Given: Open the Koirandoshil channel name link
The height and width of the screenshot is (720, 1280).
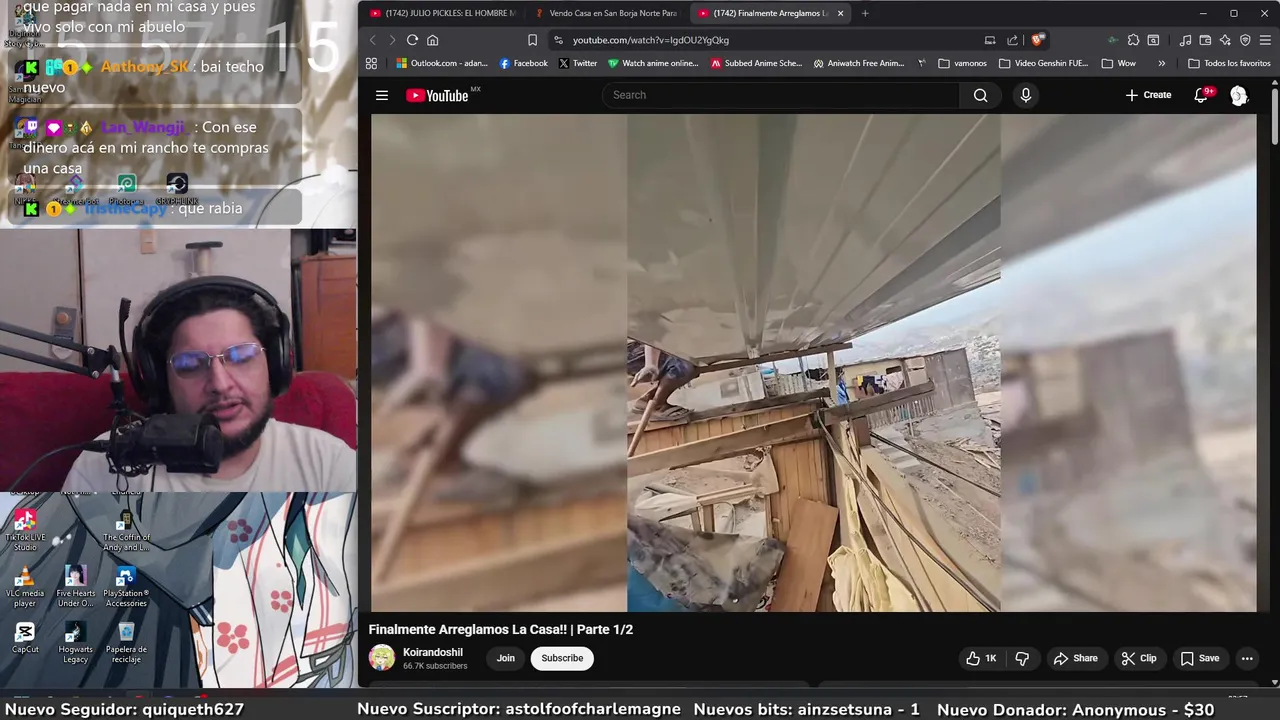Looking at the screenshot, I should [433, 652].
